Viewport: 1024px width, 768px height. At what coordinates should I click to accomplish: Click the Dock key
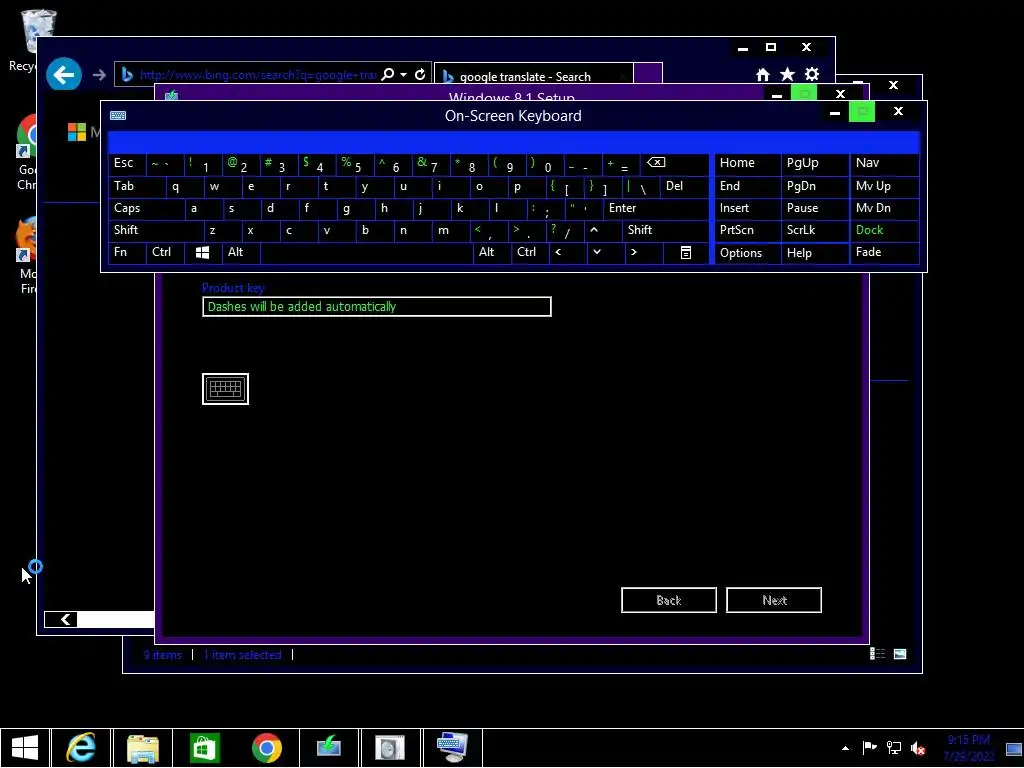pos(884,230)
